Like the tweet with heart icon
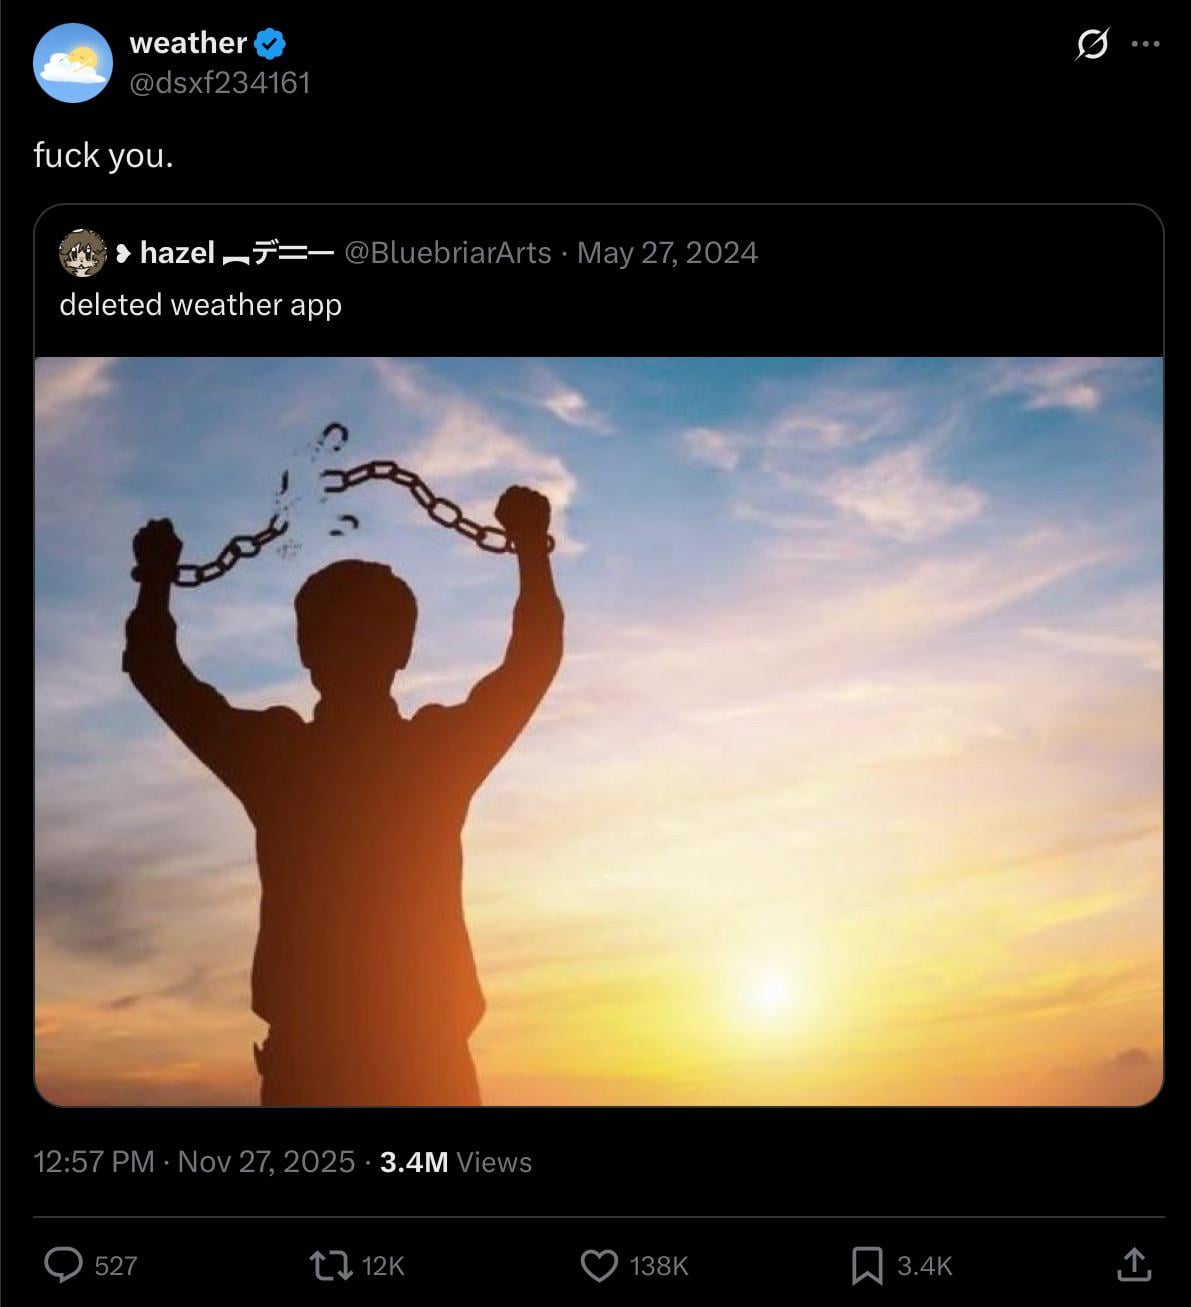The width and height of the screenshot is (1191, 1307). (x=599, y=1265)
